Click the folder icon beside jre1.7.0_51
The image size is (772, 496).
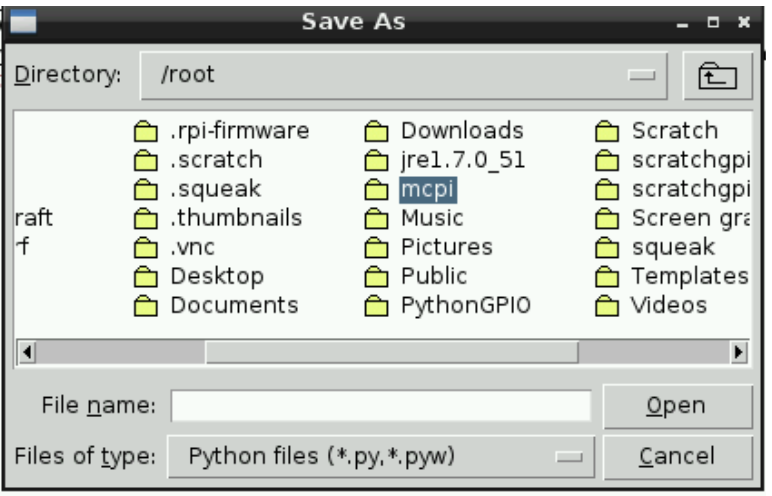[x=377, y=161]
